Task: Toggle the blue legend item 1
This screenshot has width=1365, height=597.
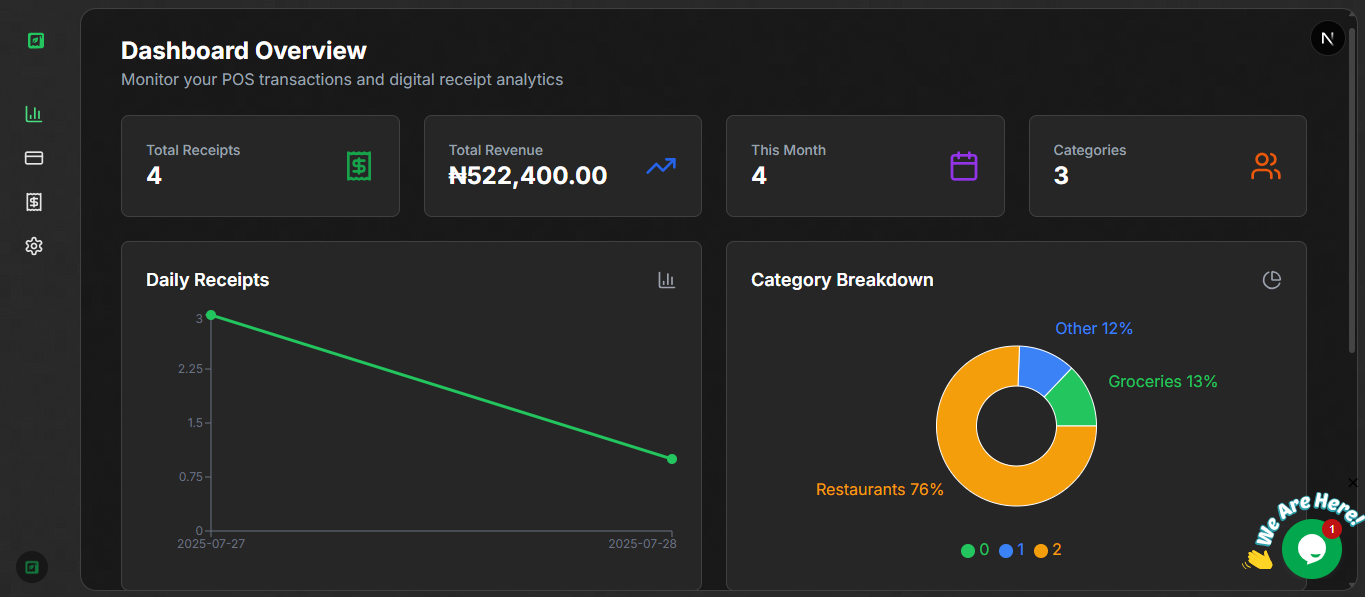Action: pos(1012,550)
